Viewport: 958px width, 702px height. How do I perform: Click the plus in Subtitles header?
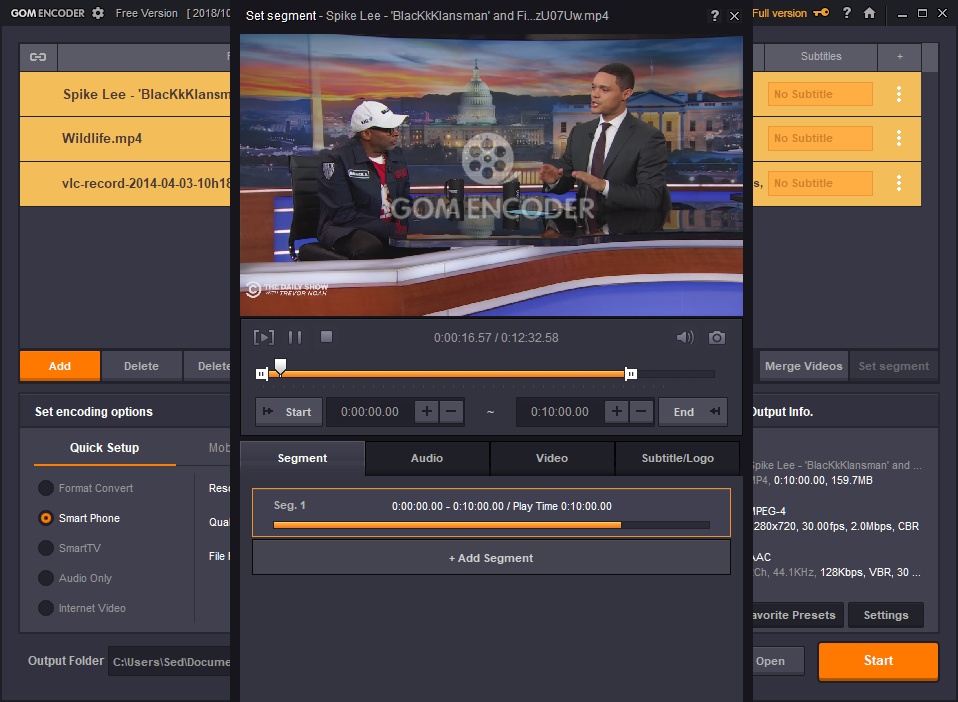[899, 57]
